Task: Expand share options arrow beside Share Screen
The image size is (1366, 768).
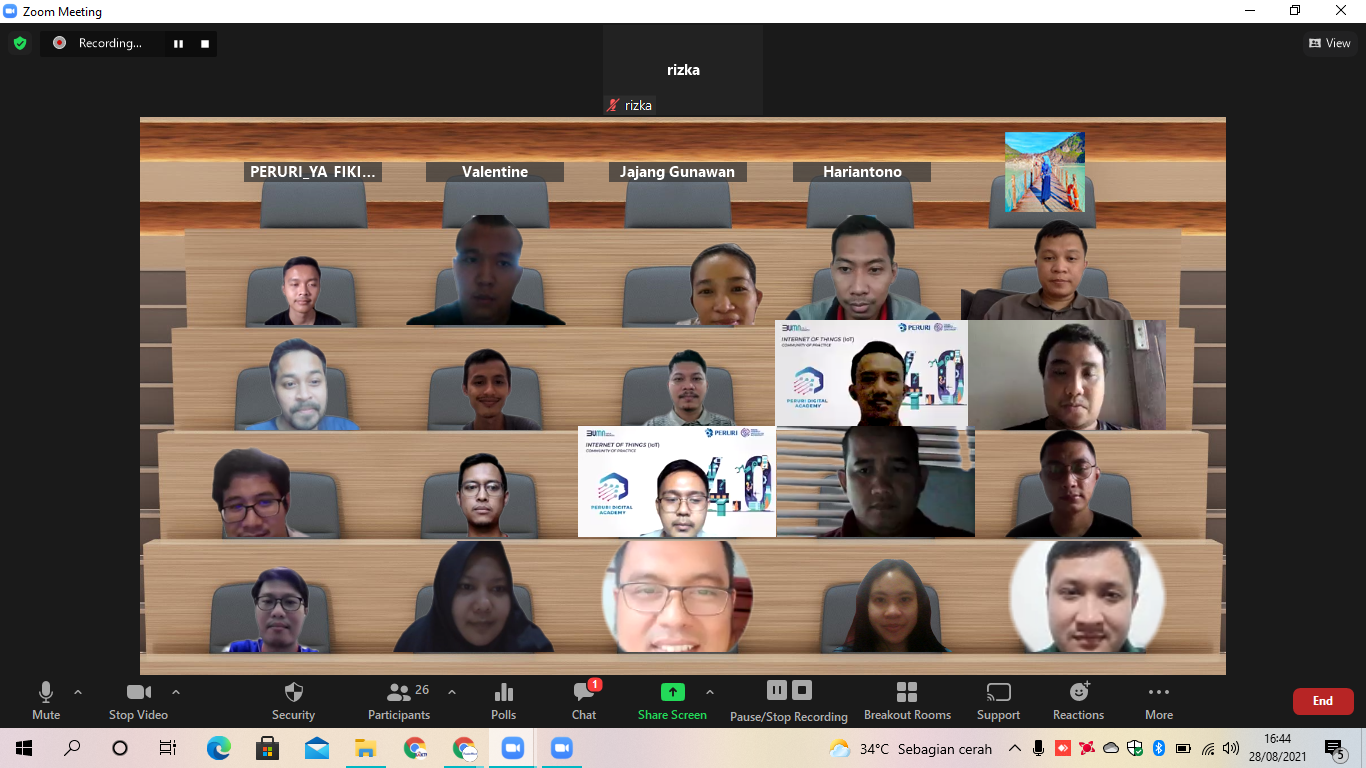Action: [x=710, y=692]
